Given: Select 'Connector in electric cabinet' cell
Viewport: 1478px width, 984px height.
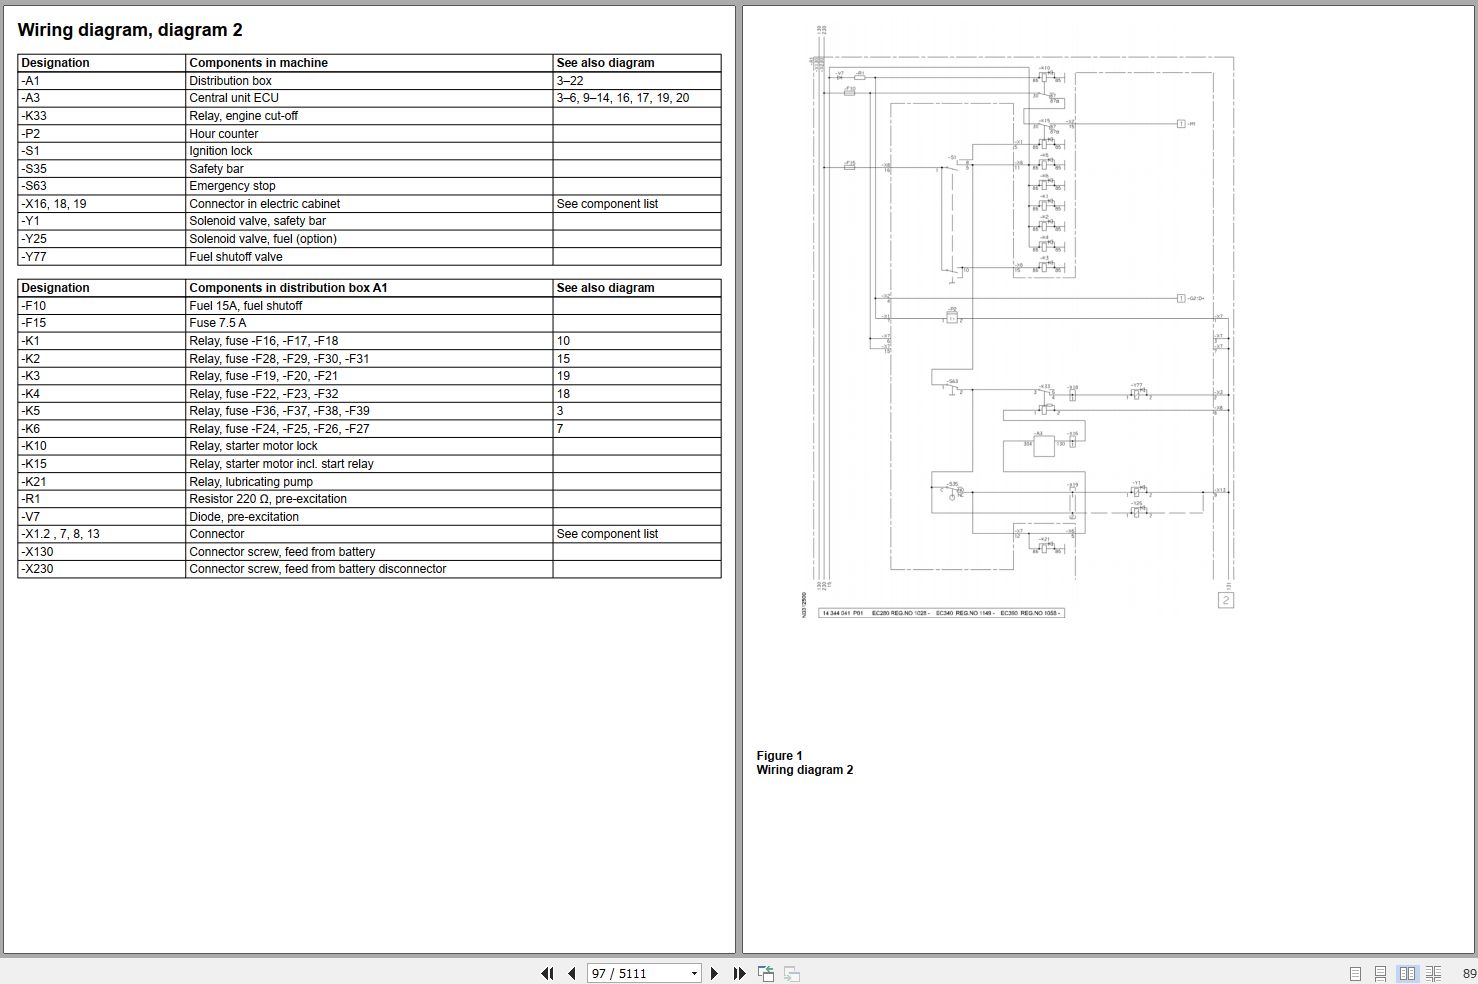Looking at the screenshot, I should tap(369, 204).
